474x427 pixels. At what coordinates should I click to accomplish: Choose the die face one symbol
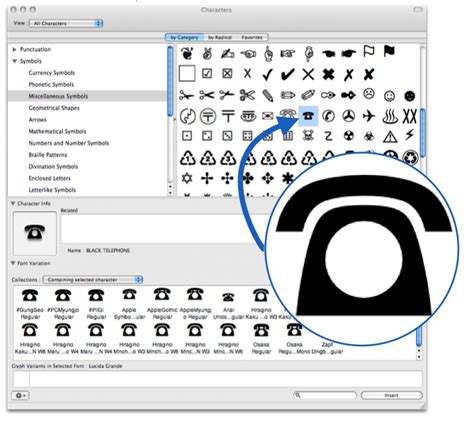tap(187, 136)
